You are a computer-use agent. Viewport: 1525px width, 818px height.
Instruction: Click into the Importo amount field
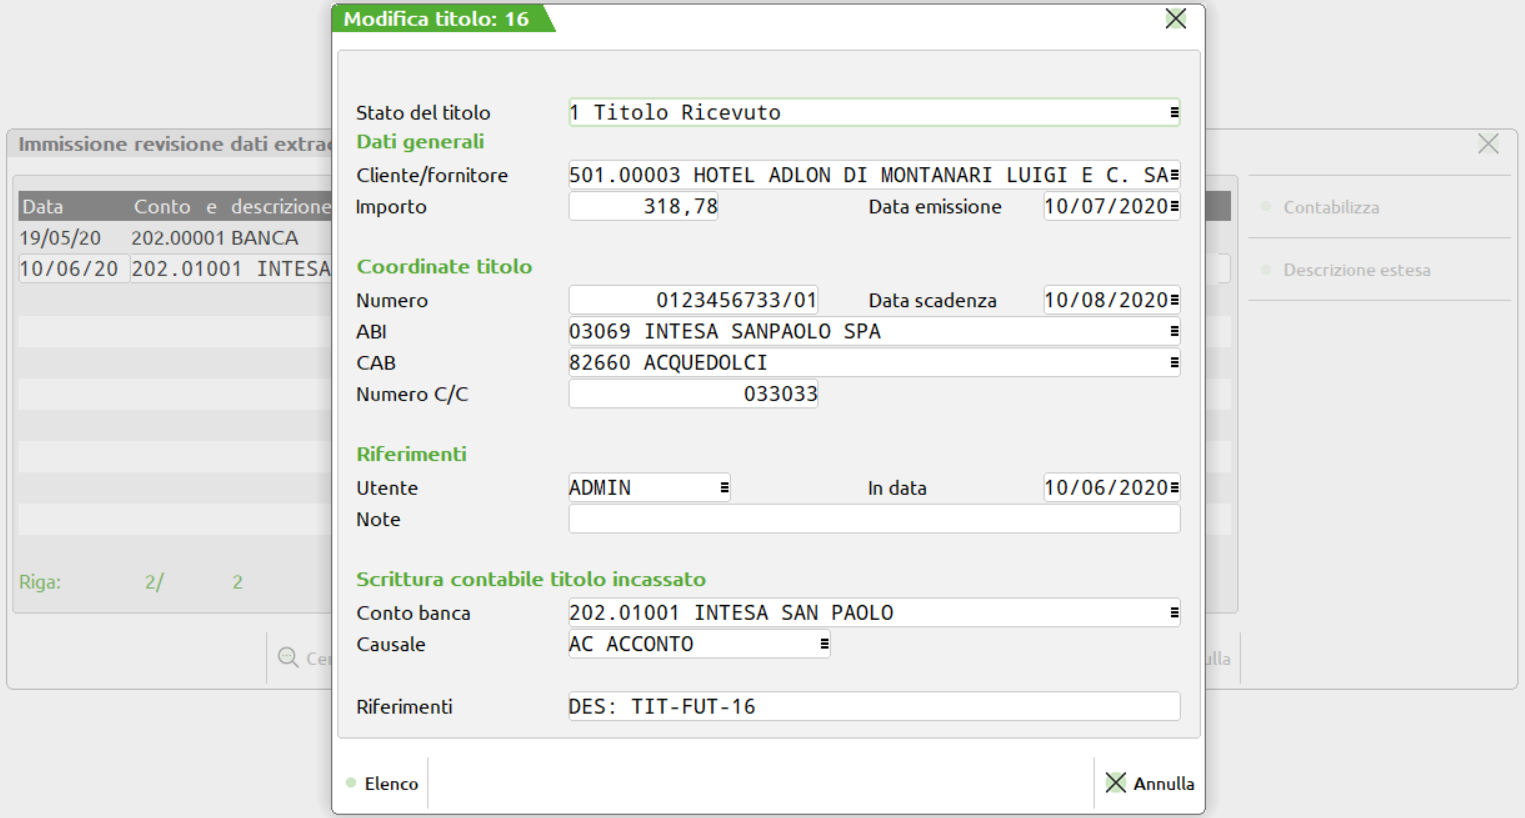pos(643,207)
